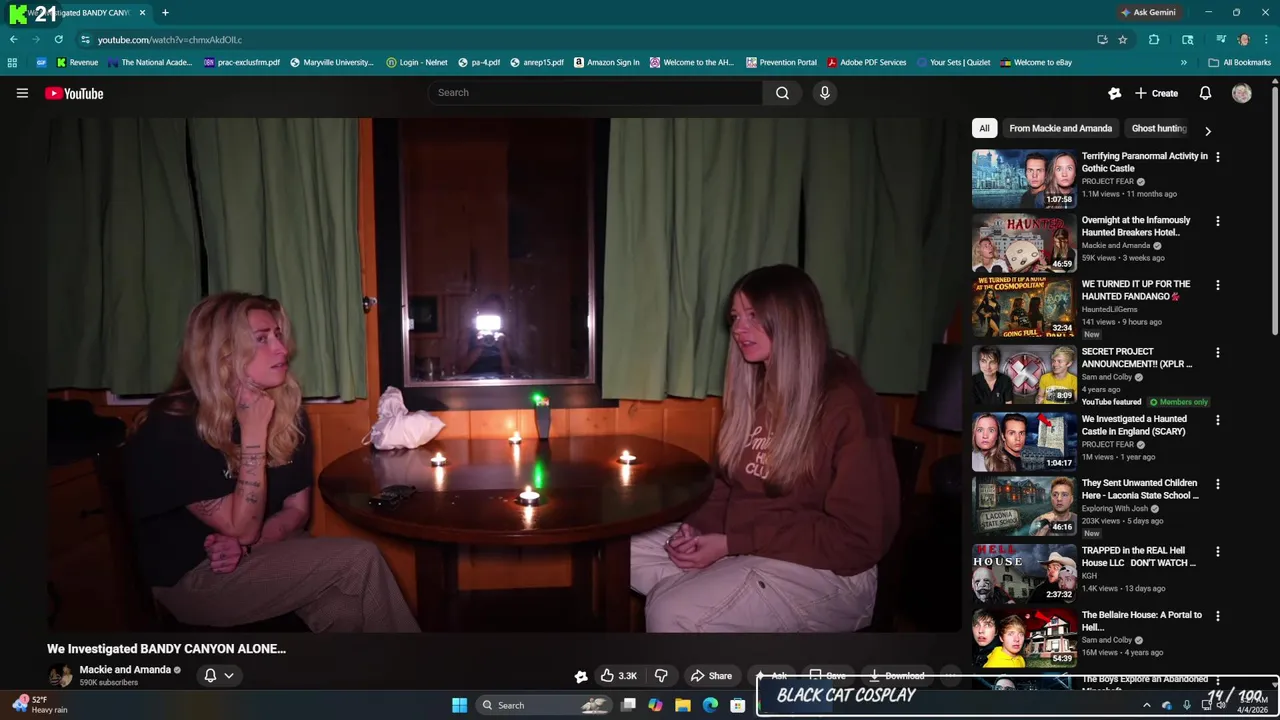Open the bookmarks bar apps grid icon
The image size is (1280, 720).
(12, 62)
